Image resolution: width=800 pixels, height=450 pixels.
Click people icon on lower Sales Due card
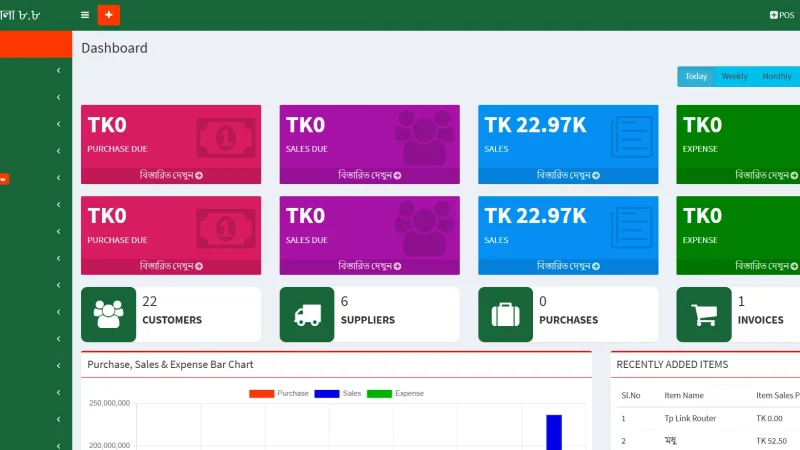pos(424,228)
